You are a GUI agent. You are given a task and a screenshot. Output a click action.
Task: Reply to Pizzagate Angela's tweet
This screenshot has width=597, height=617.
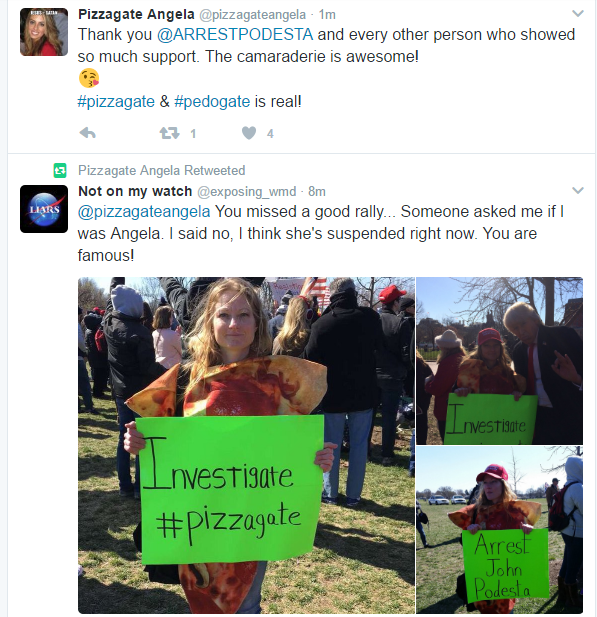click(x=87, y=133)
